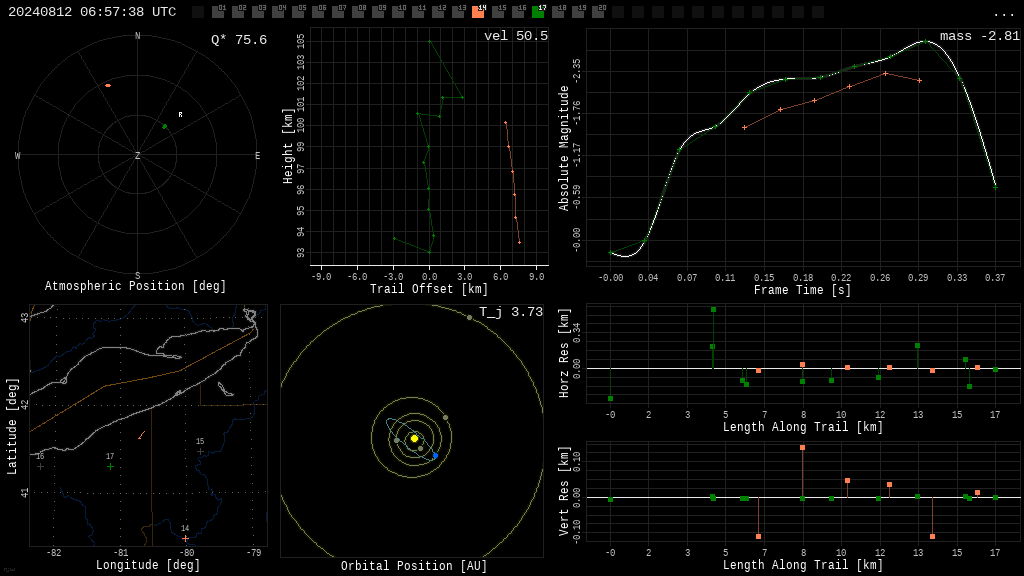Click station box 05 in top bar
The height and width of the screenshot is (576, 1024).
[x=298, y=12]
